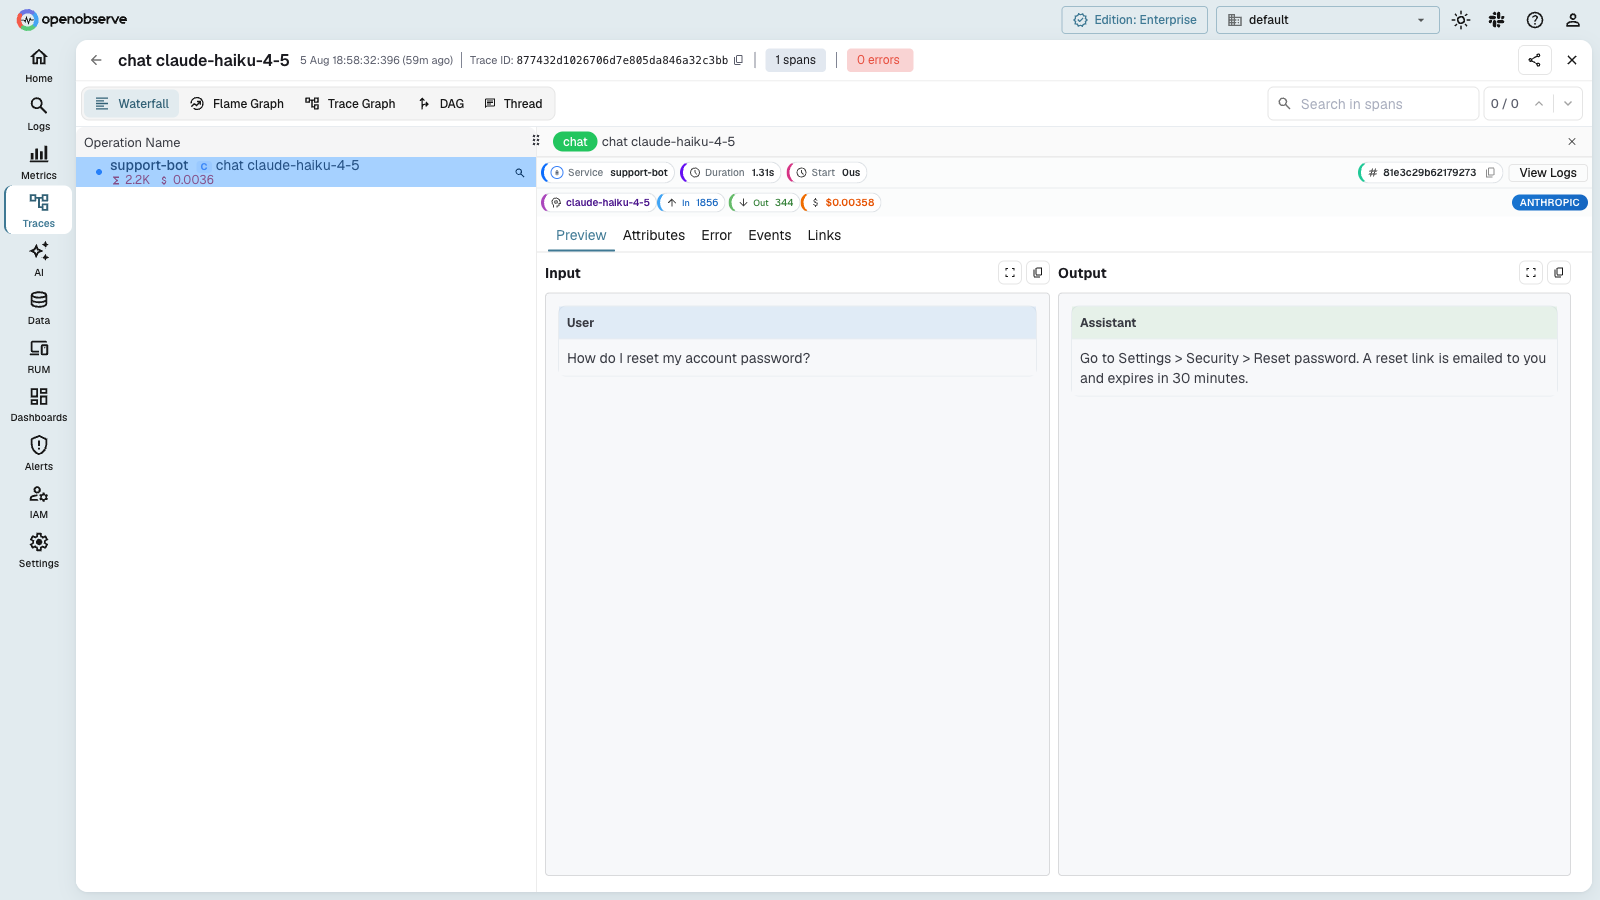This screenshot has width=1600, height=900.
Task: Click the Duration 1.31s chip
Action: tap(731, 173)
